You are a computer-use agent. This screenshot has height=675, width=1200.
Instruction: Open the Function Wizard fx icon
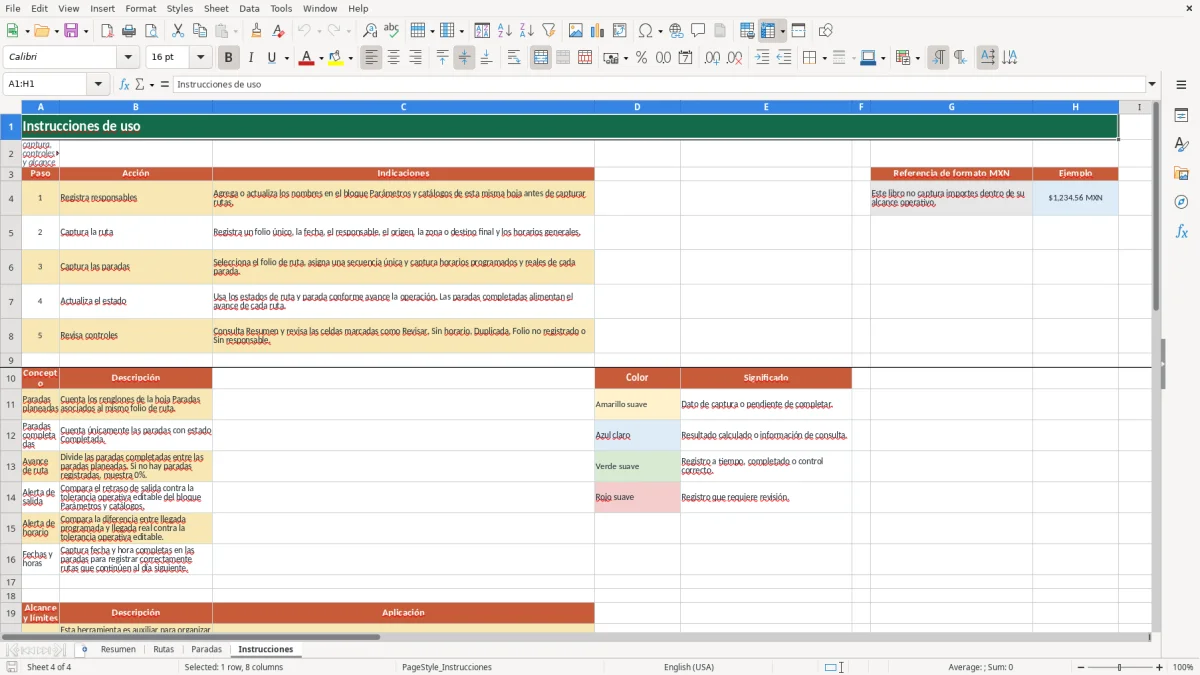pyautogui.click(x=125, y=84)
